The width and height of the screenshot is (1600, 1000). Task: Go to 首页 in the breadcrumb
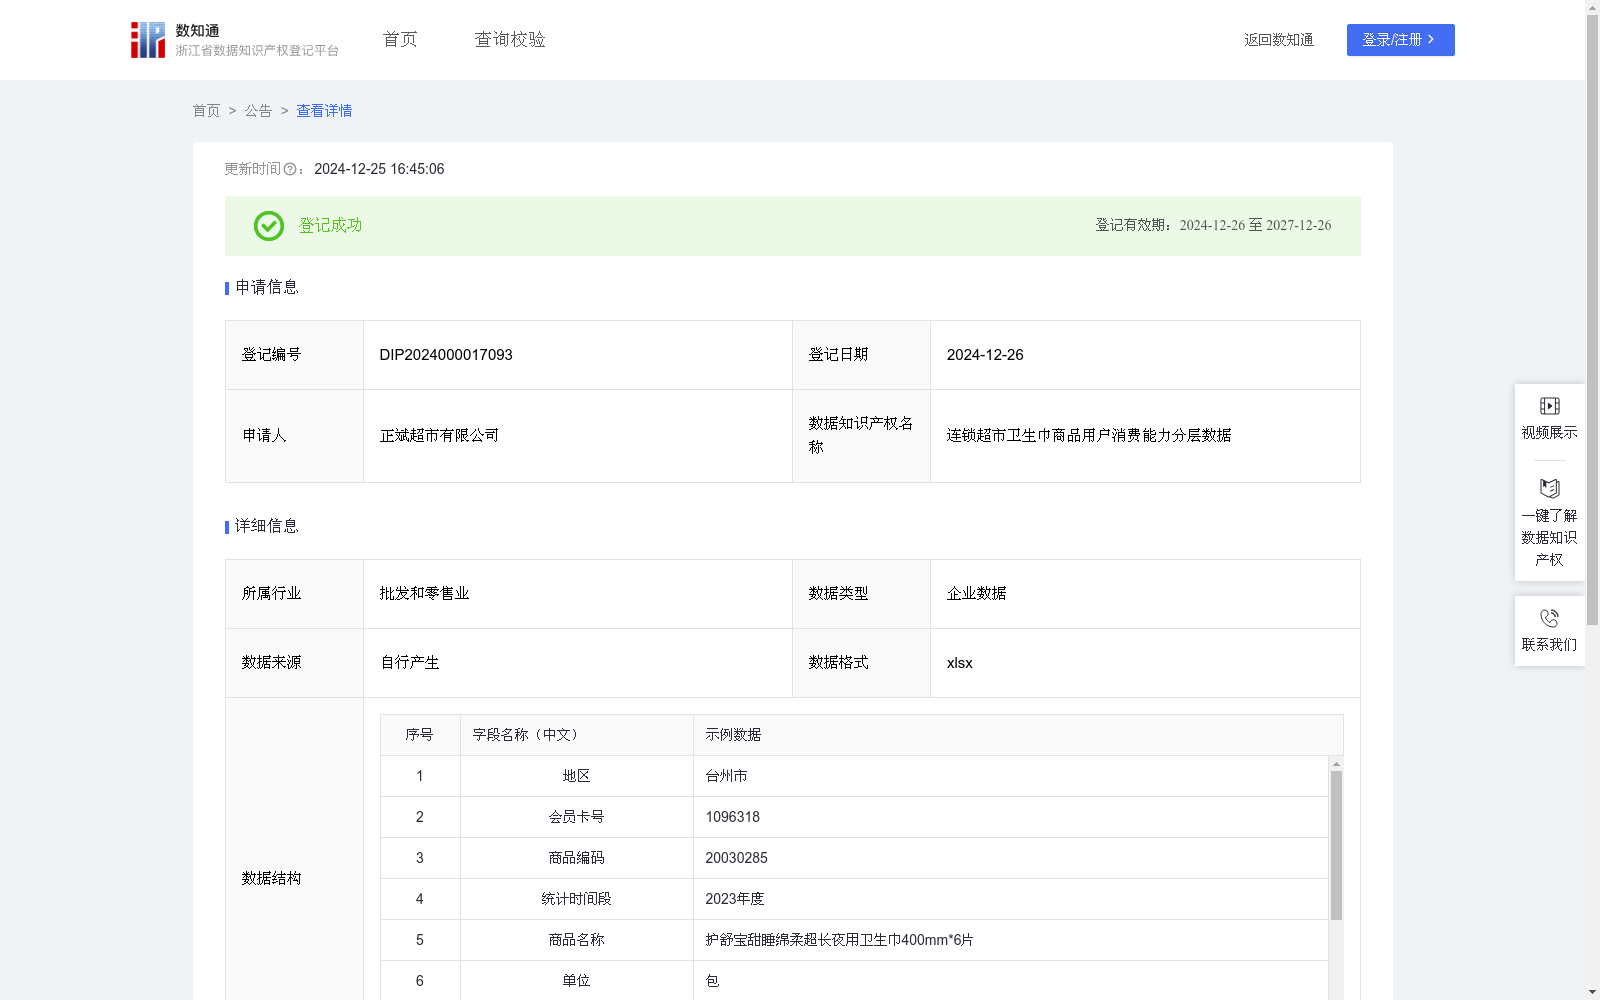[x=206, y=111]
